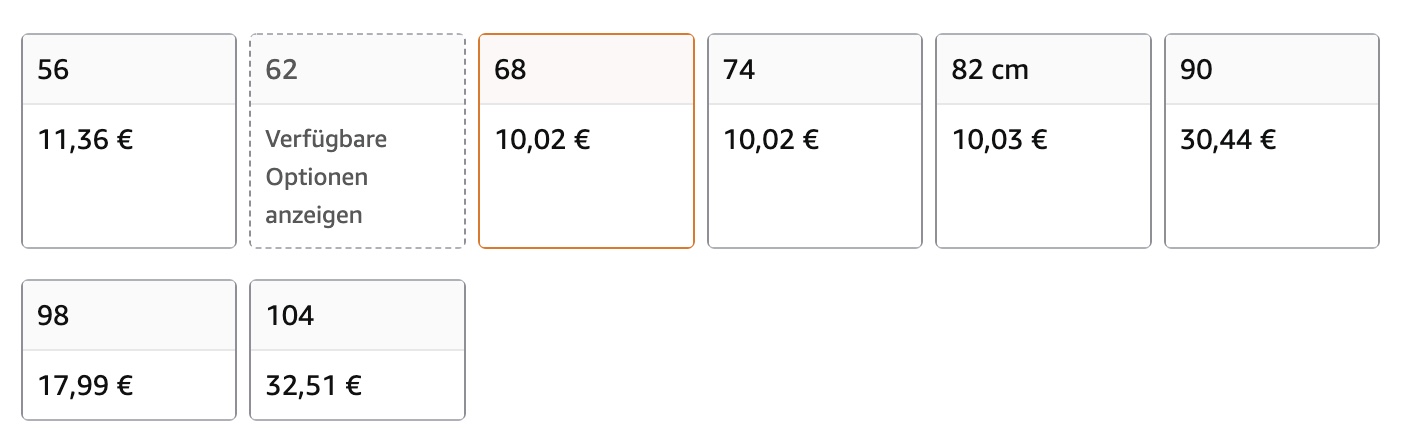Click the 11,36 € price
The height and width of the screenshot is (434, 1412).
click(x=85, y=139)
